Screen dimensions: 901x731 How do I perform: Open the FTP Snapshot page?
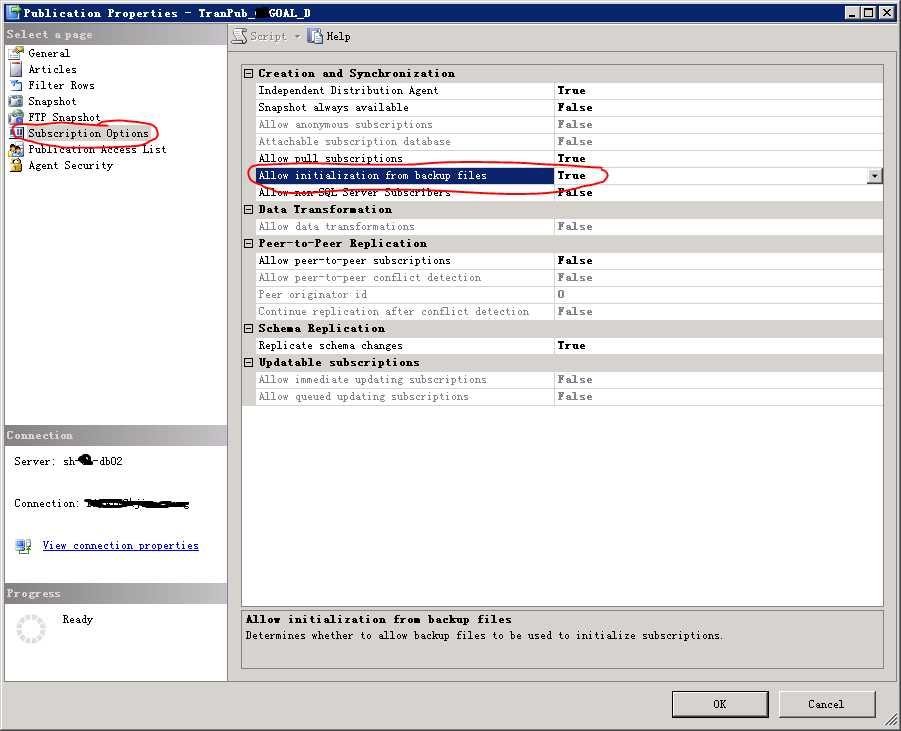click(x=64, y=117)
